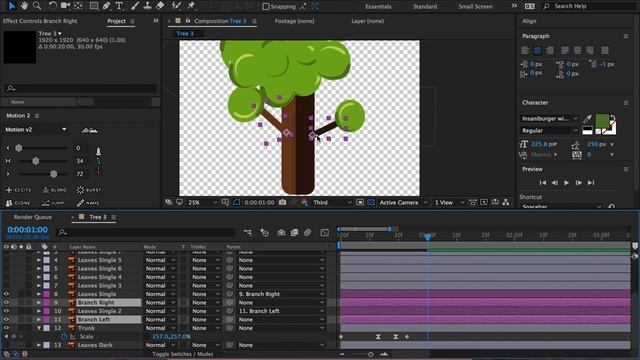The width and height of the screenshot is (640, 360).
Task: Expand the Leaves Dark layer
Action: [x=39, y=345]
